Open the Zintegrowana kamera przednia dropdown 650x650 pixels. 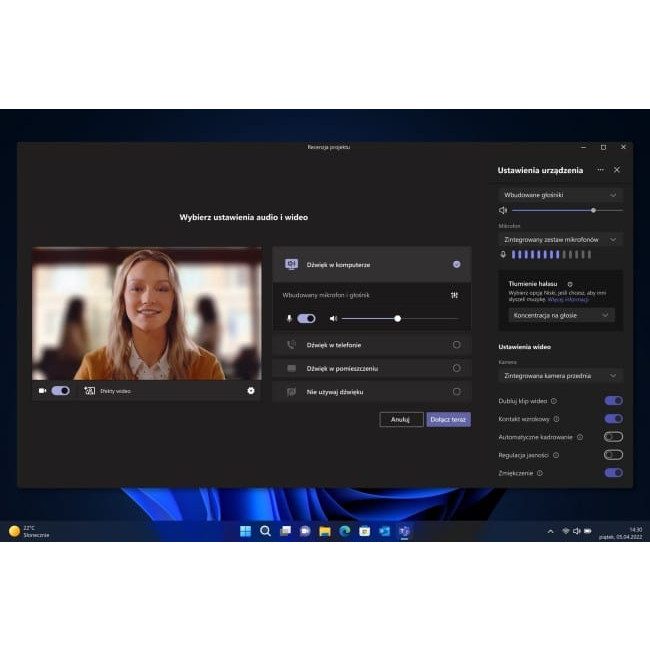[560, 376]
